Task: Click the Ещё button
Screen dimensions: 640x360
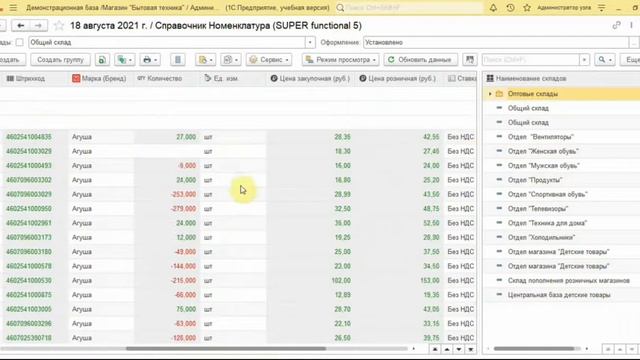Action: tap(631, 60)
